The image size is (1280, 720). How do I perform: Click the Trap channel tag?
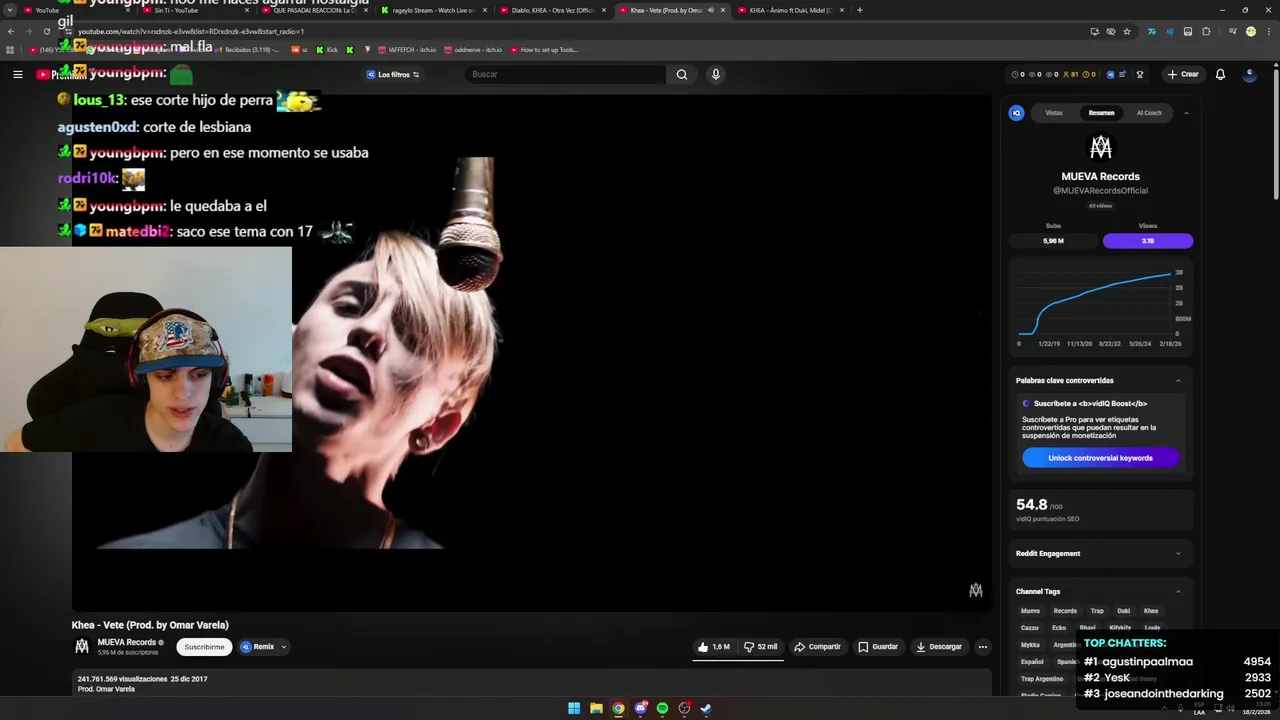(1097, 611)
